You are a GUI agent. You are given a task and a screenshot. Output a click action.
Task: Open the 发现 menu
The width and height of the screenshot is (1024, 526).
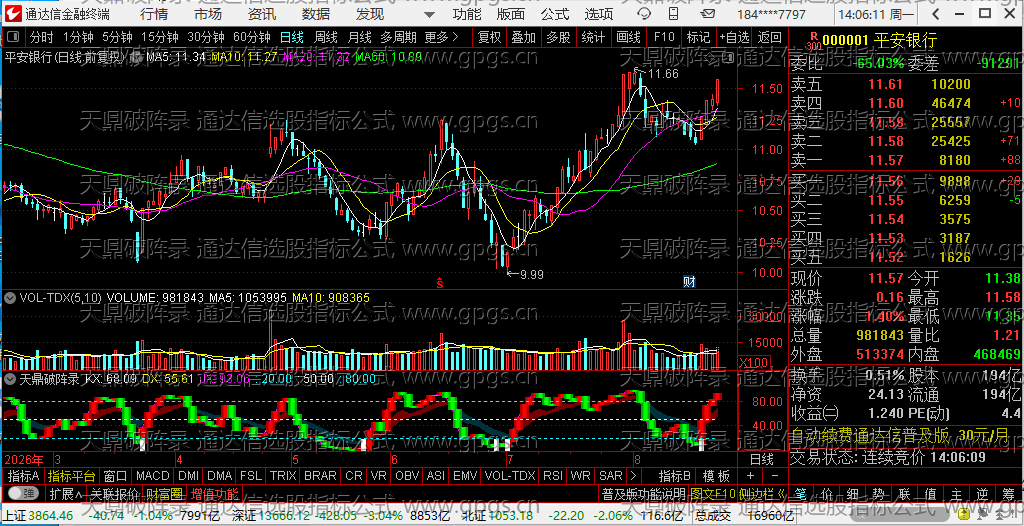pyautogui.click(x=370, y=14)
